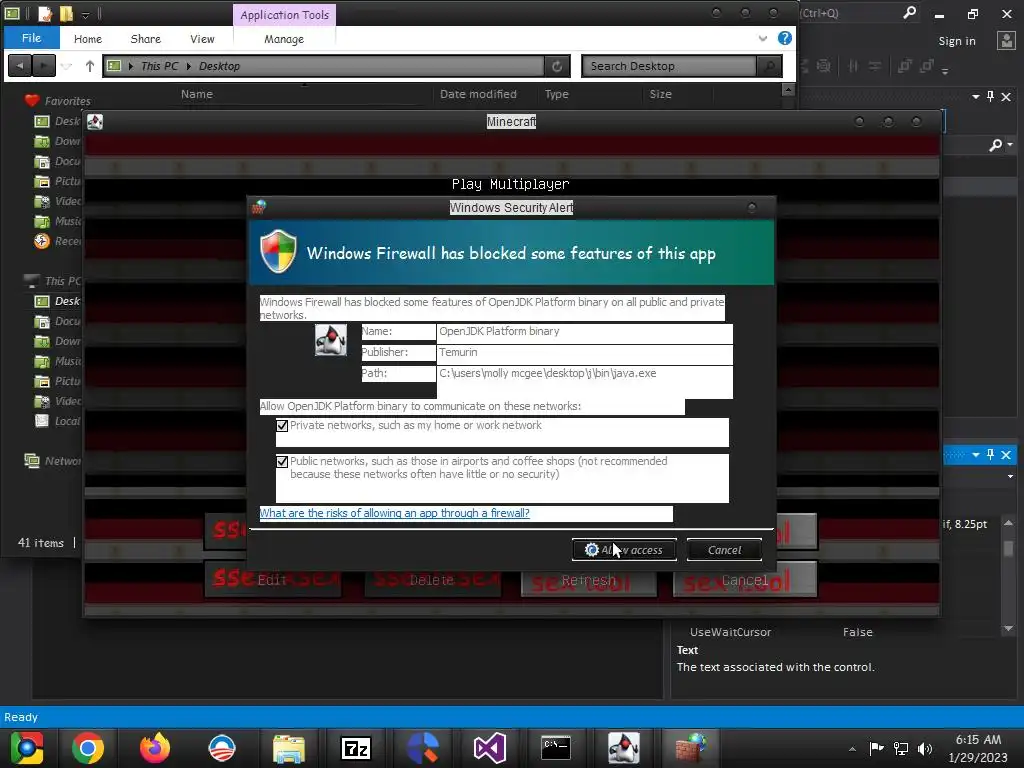Screen dimensions: 1024x768
Task: Click the Visual Studio quick launch search icon
Action: [909, 12]
